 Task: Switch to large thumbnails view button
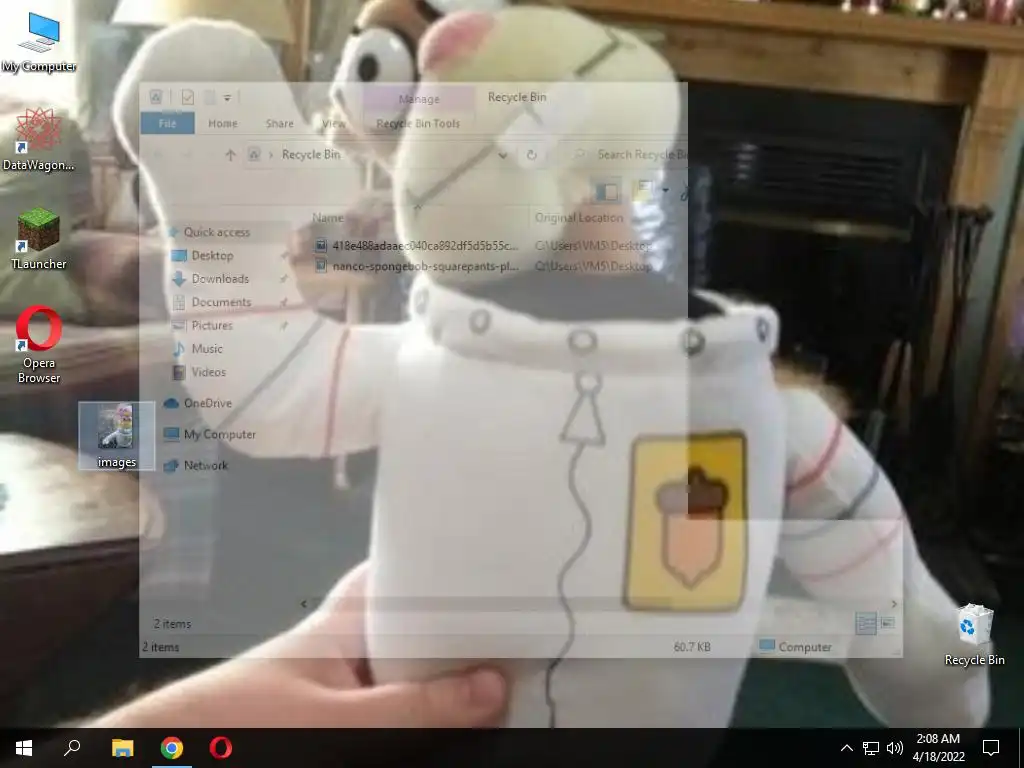(888, 624)
